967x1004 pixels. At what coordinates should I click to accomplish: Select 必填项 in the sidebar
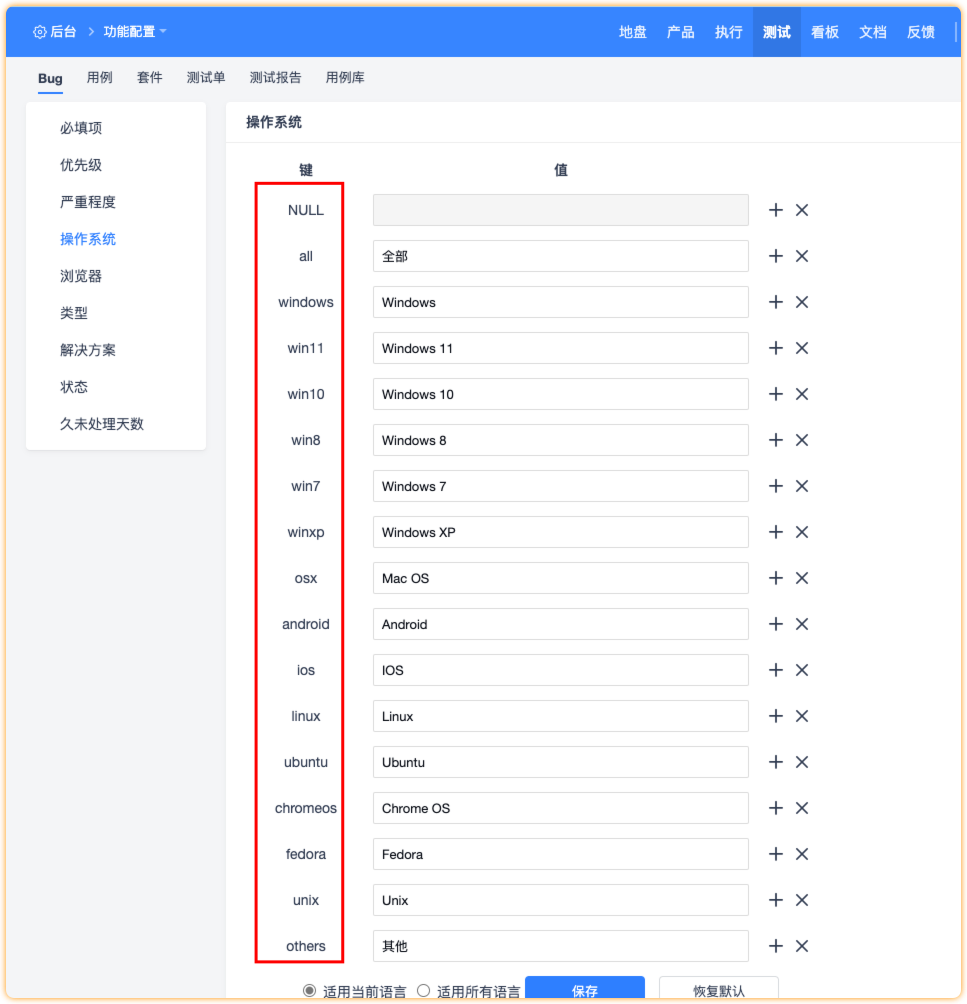point(81,128)
